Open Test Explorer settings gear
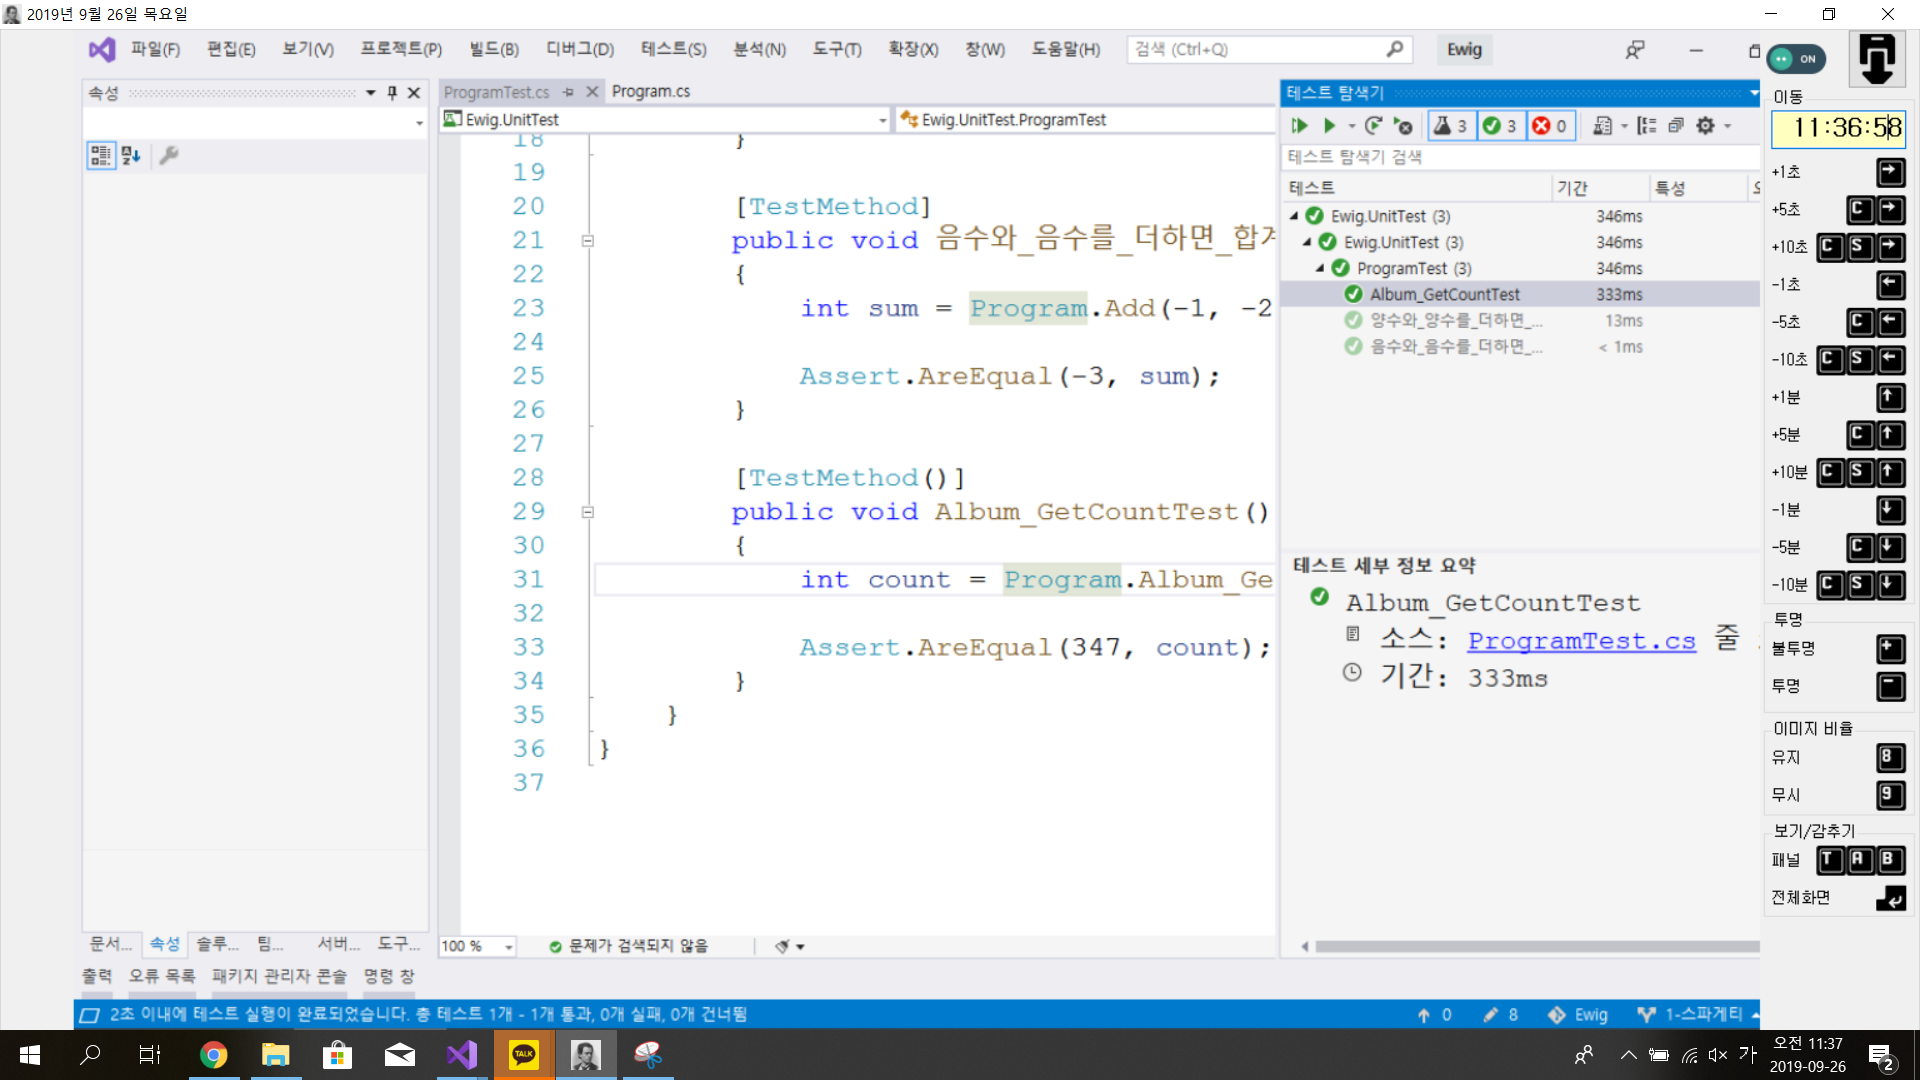This screenshot has width=1920, height=1080. click(1706, 126)
